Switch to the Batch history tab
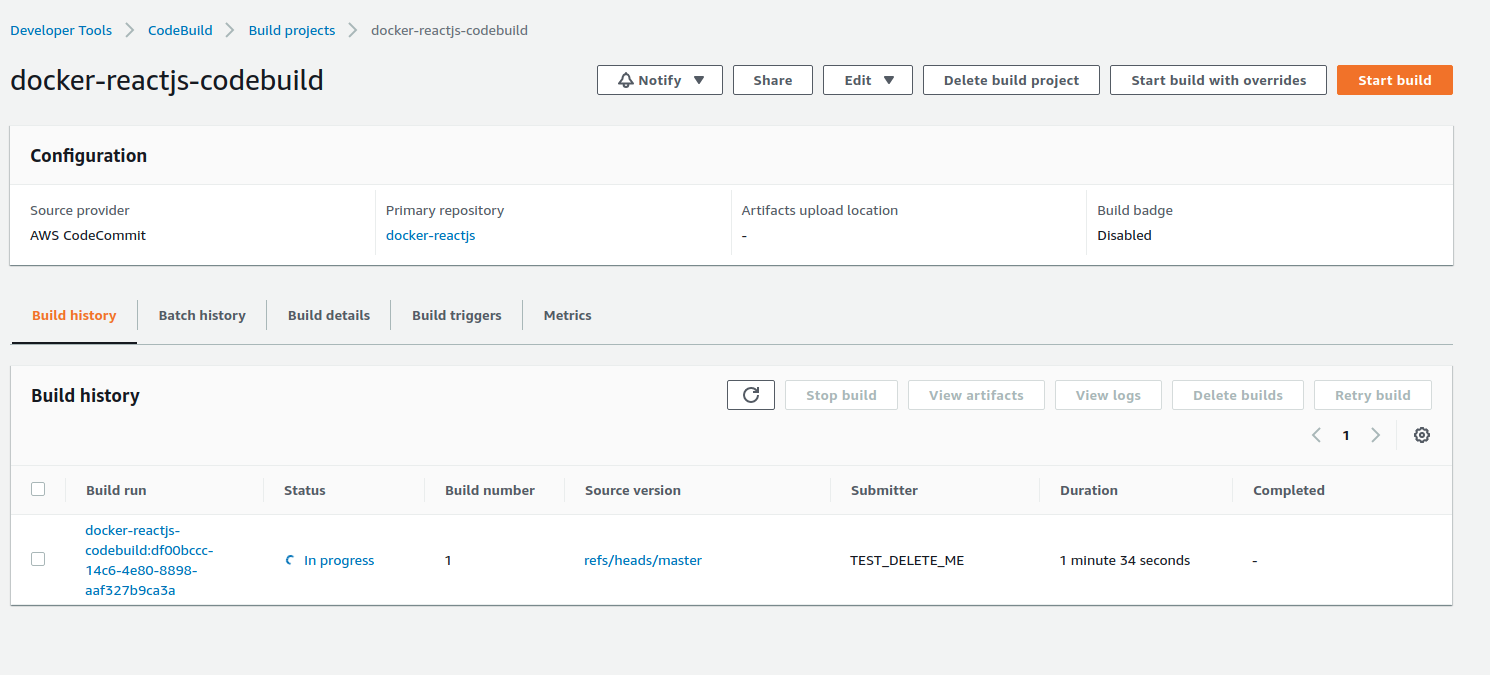Screen dimensions: 1490x675 [202, 315]
